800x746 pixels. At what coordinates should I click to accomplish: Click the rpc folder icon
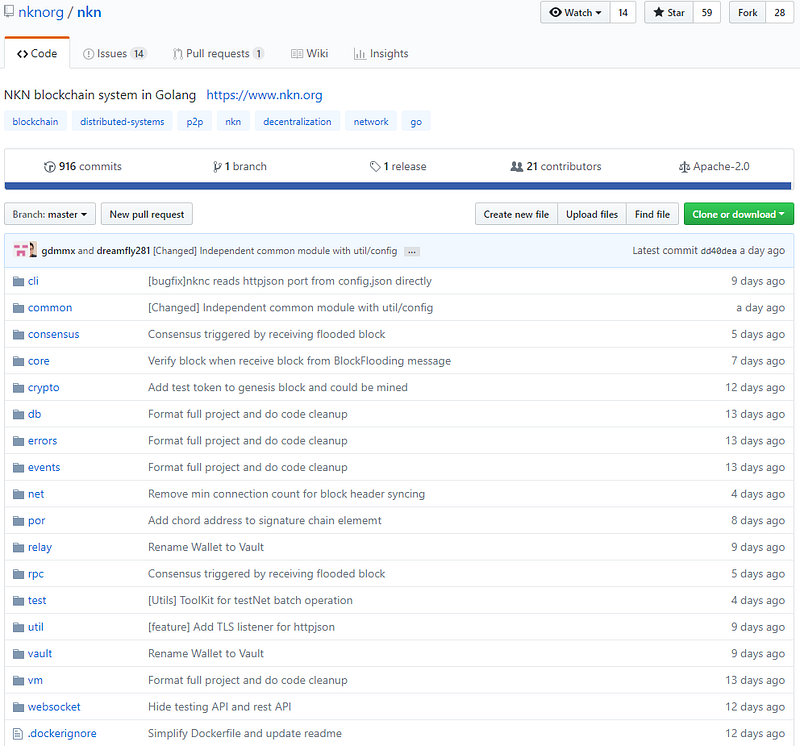[x=18, y=574]
